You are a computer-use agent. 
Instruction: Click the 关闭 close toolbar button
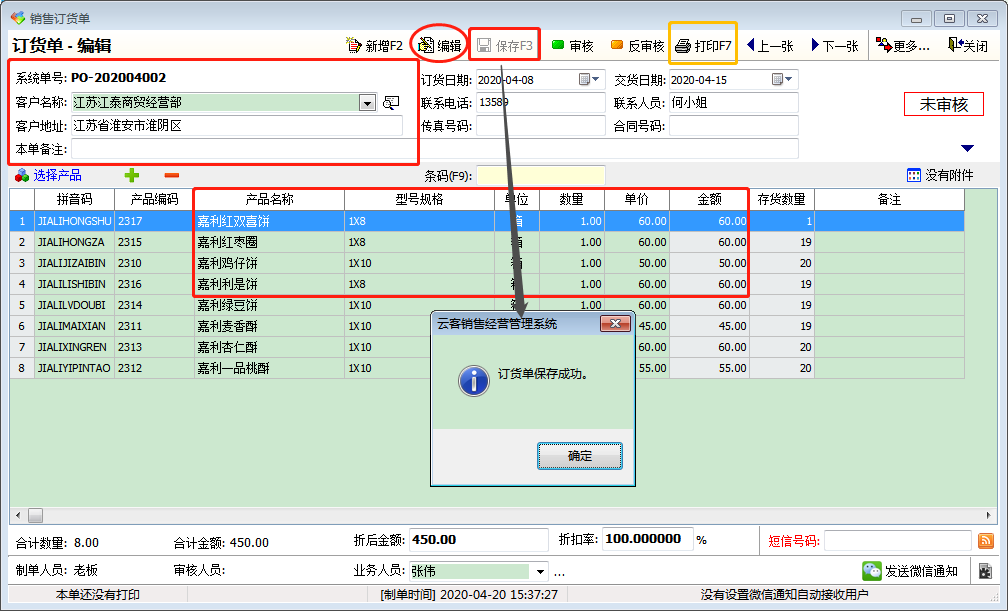point(968,46)
